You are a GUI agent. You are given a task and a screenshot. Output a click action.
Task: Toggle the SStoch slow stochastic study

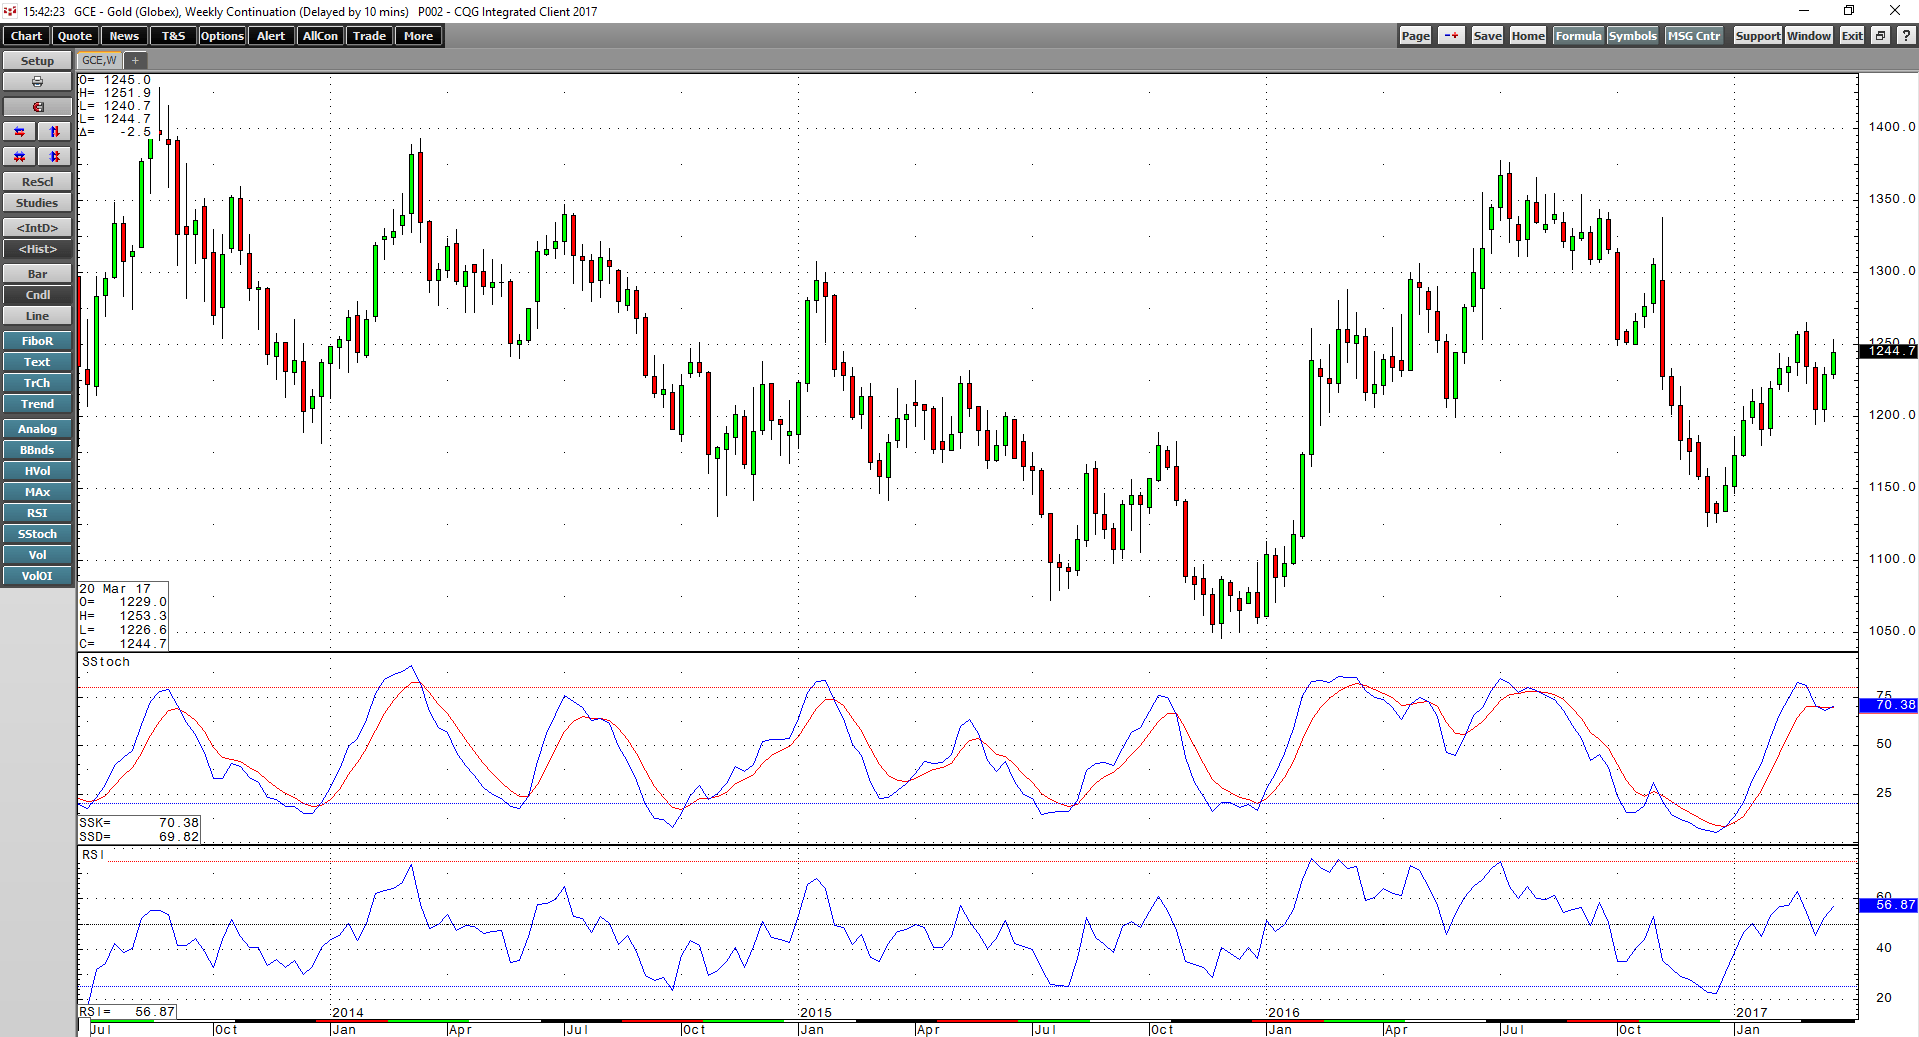pos(37,534)
